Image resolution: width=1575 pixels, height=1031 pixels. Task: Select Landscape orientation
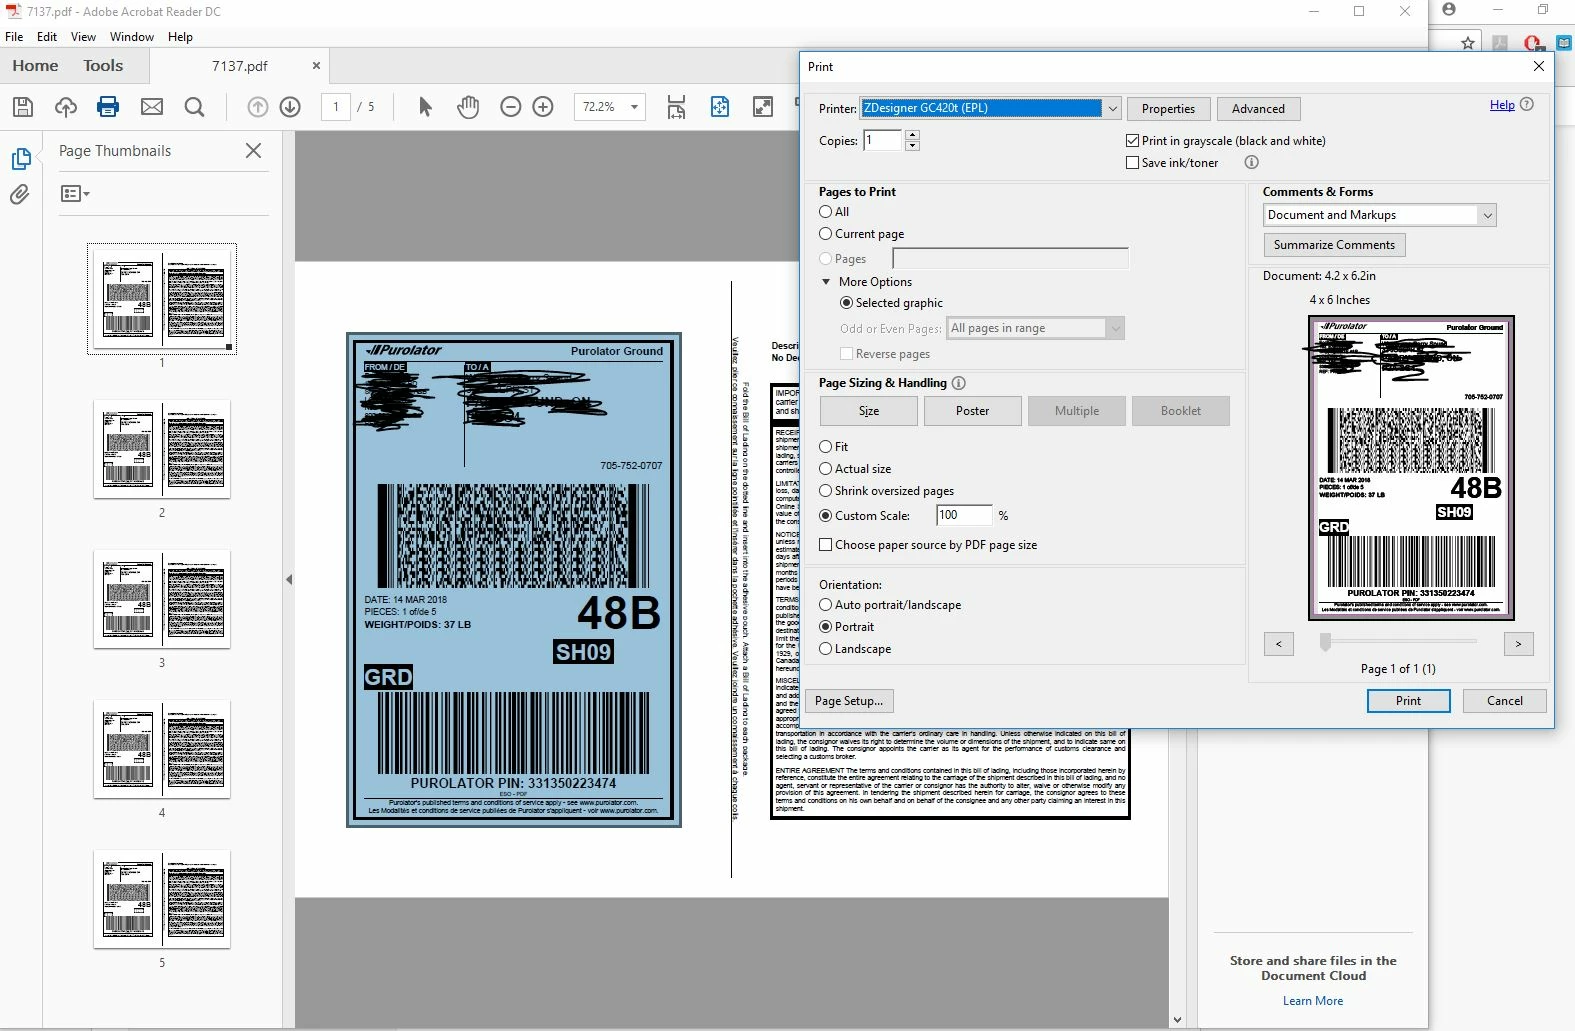(x=826, y=649)
